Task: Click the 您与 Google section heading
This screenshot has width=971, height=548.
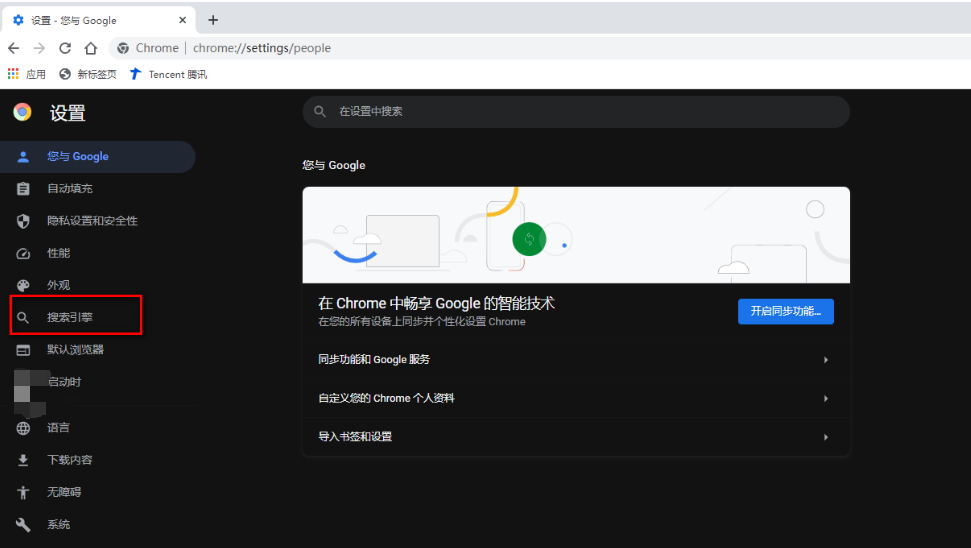Action: [x=334, y=165]
